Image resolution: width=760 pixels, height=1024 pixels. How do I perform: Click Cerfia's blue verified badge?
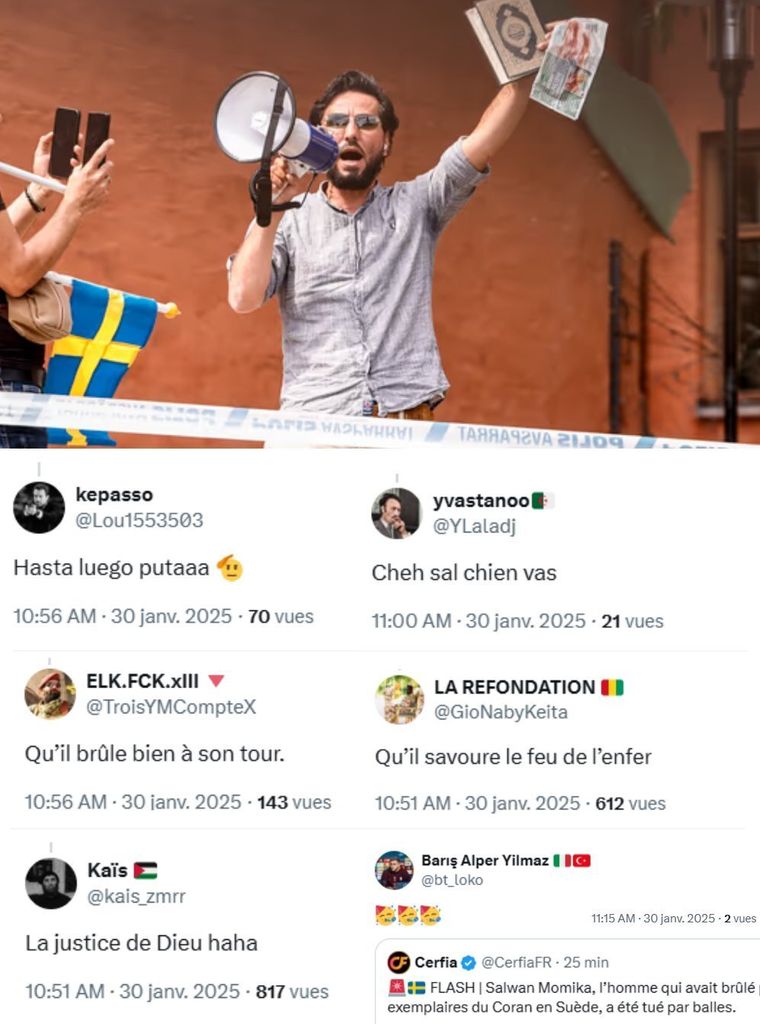(468, 963)
